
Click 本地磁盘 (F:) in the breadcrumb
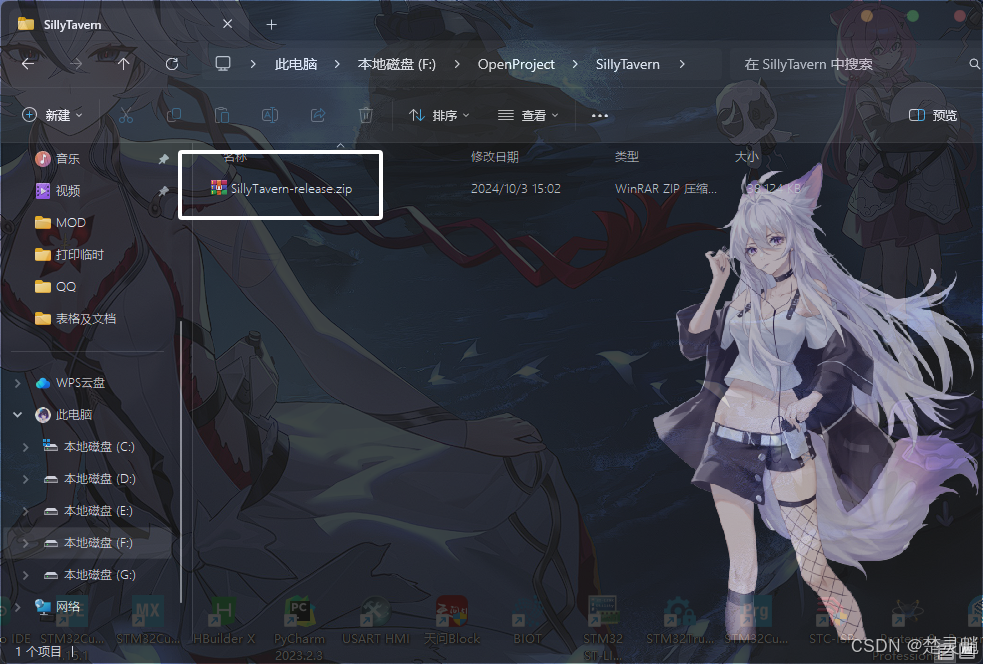[396, 64]
